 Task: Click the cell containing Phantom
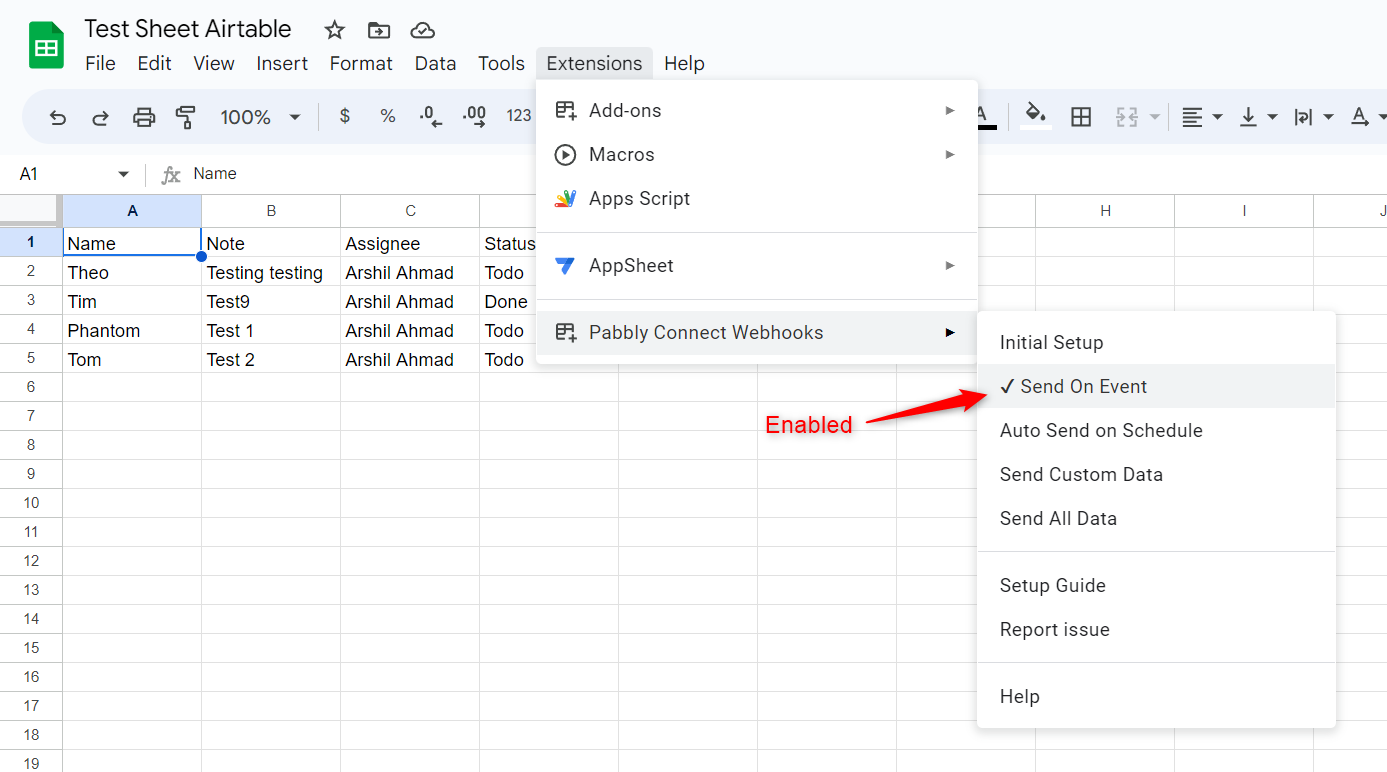tap(132, 330)
